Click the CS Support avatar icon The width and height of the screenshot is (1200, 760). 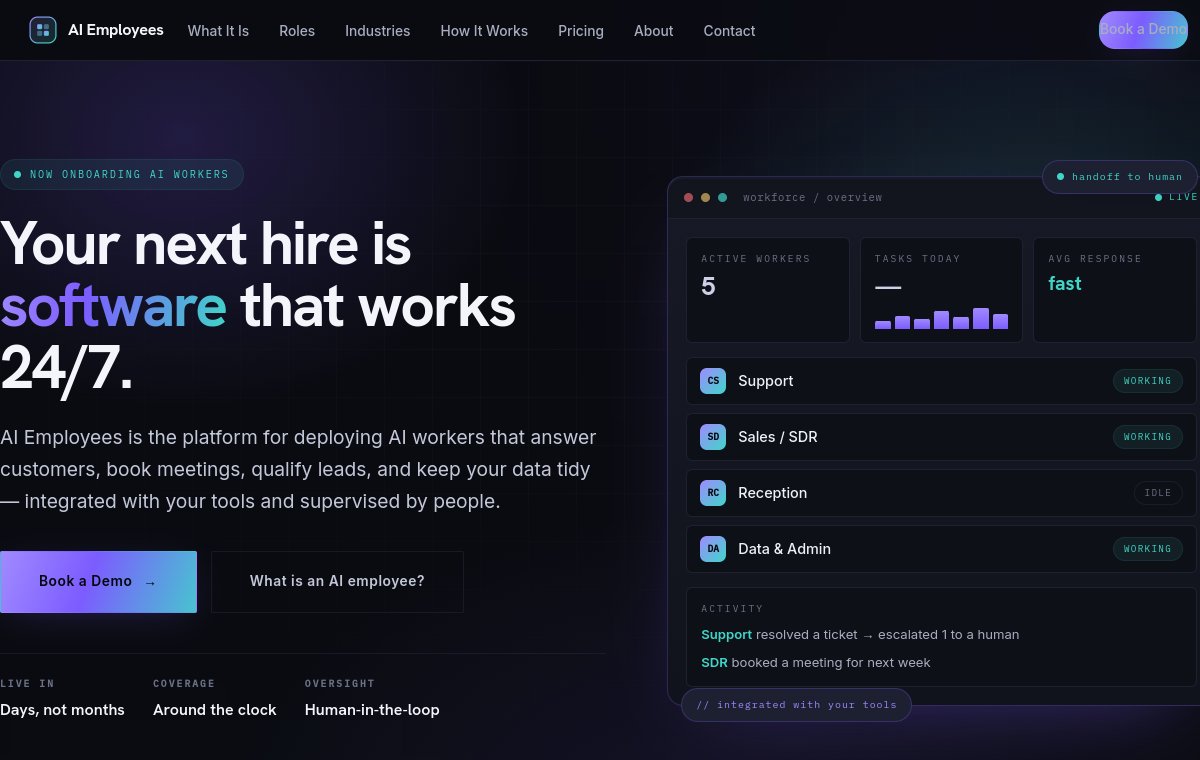point(713,381)
